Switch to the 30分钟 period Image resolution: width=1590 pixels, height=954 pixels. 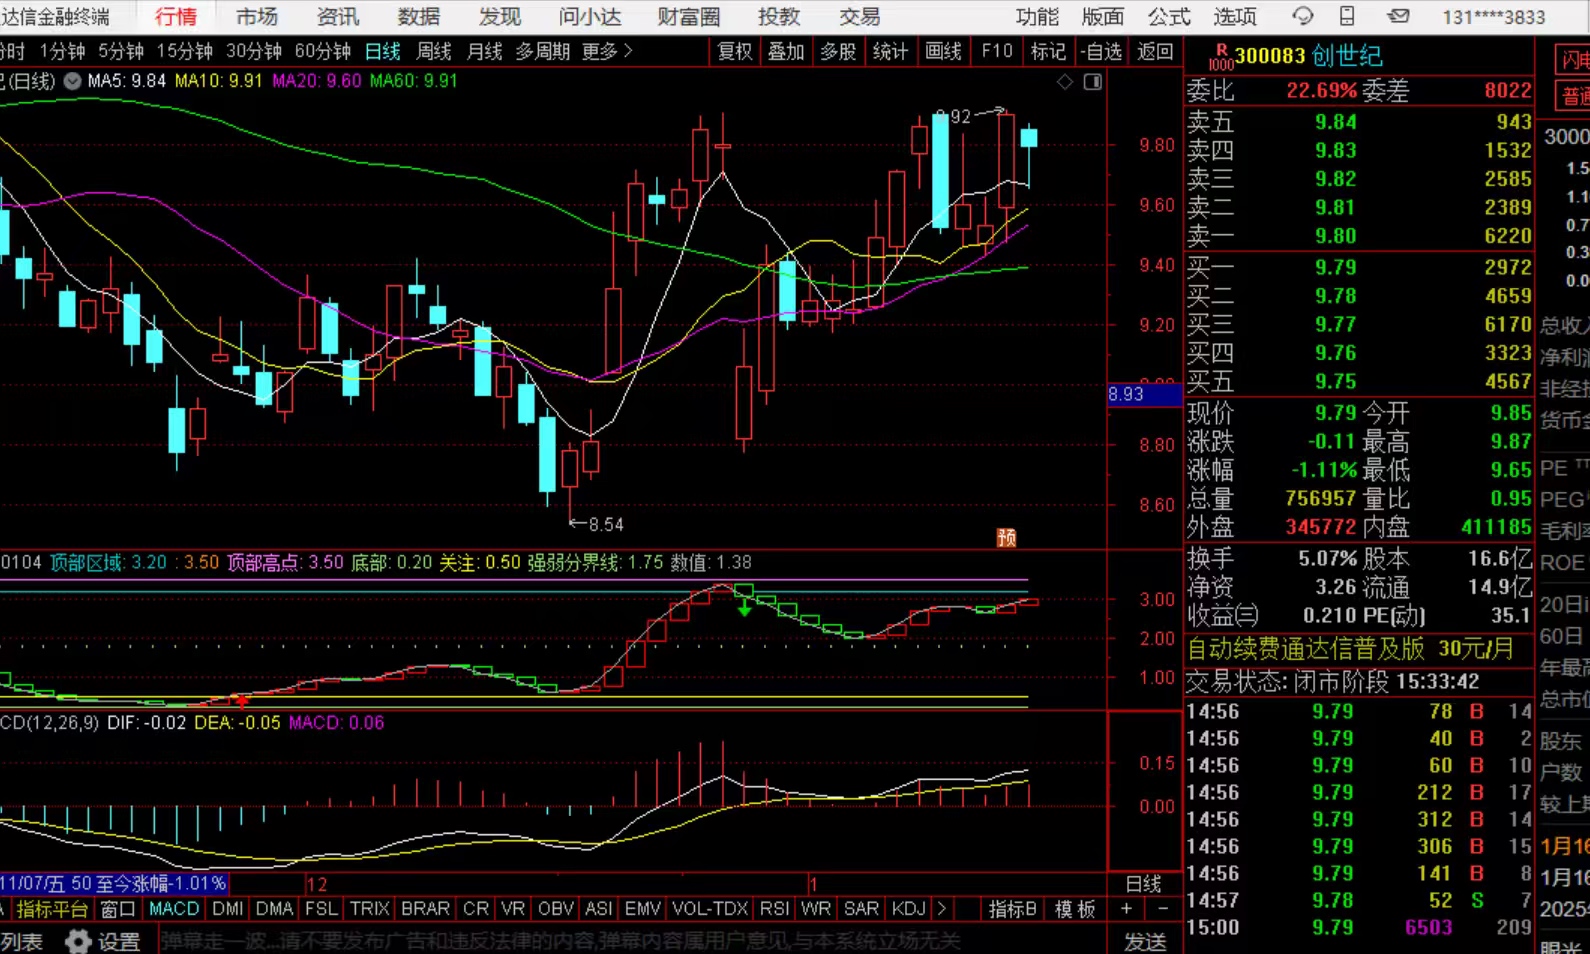[254, 51]
